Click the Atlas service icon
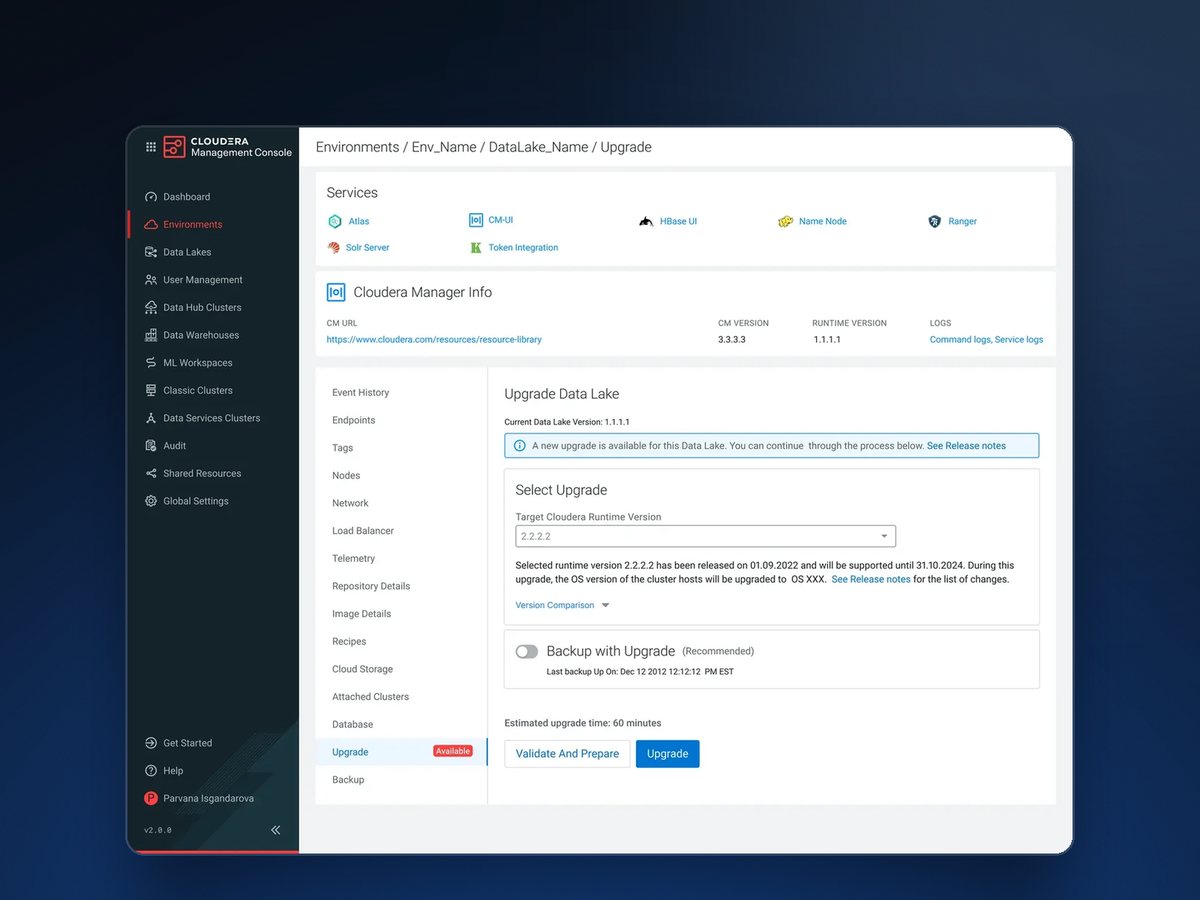 (x=335, y=222)
